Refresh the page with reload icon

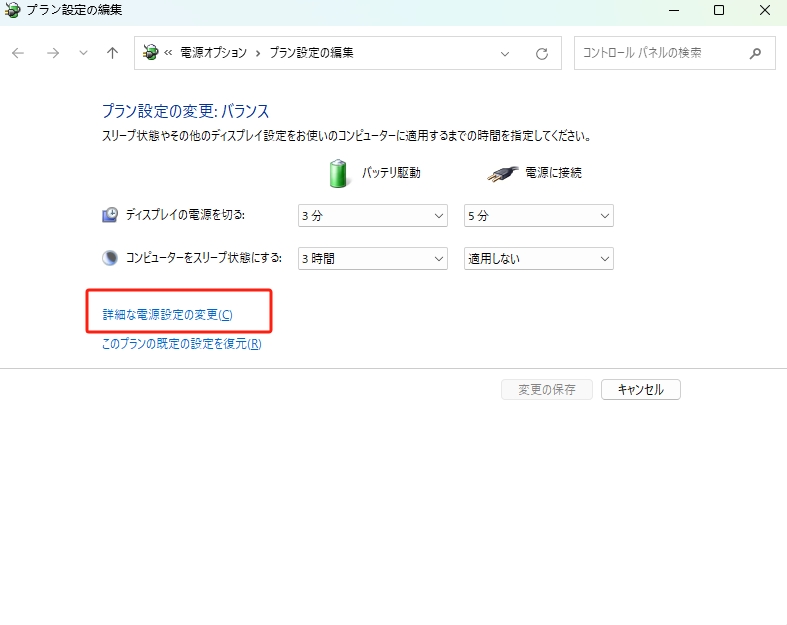pyautogui.click(x=542, y=54)
